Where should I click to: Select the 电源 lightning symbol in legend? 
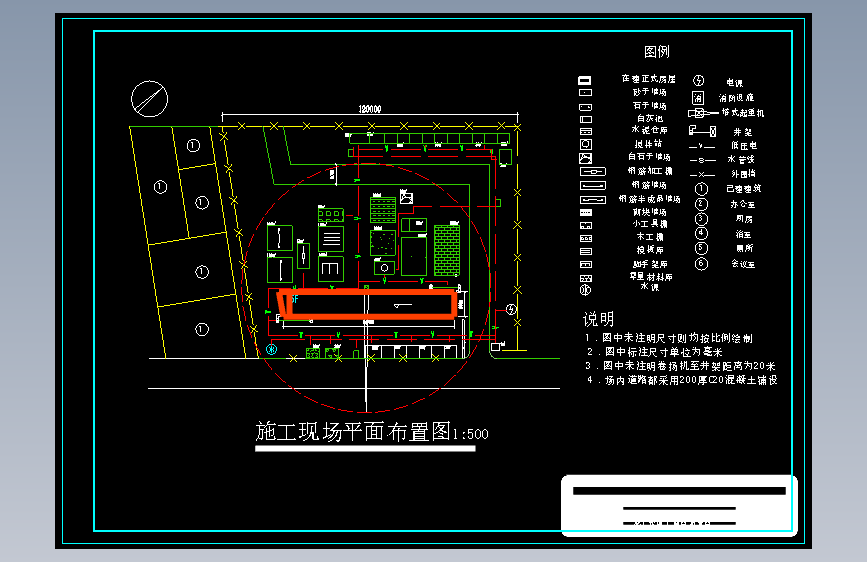coord(698,81)
